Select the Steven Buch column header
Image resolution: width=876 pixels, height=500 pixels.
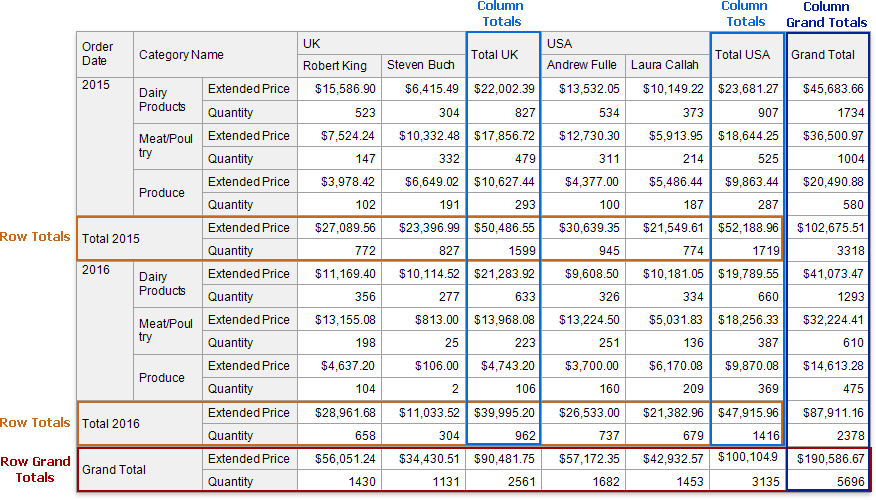[421, 65]
